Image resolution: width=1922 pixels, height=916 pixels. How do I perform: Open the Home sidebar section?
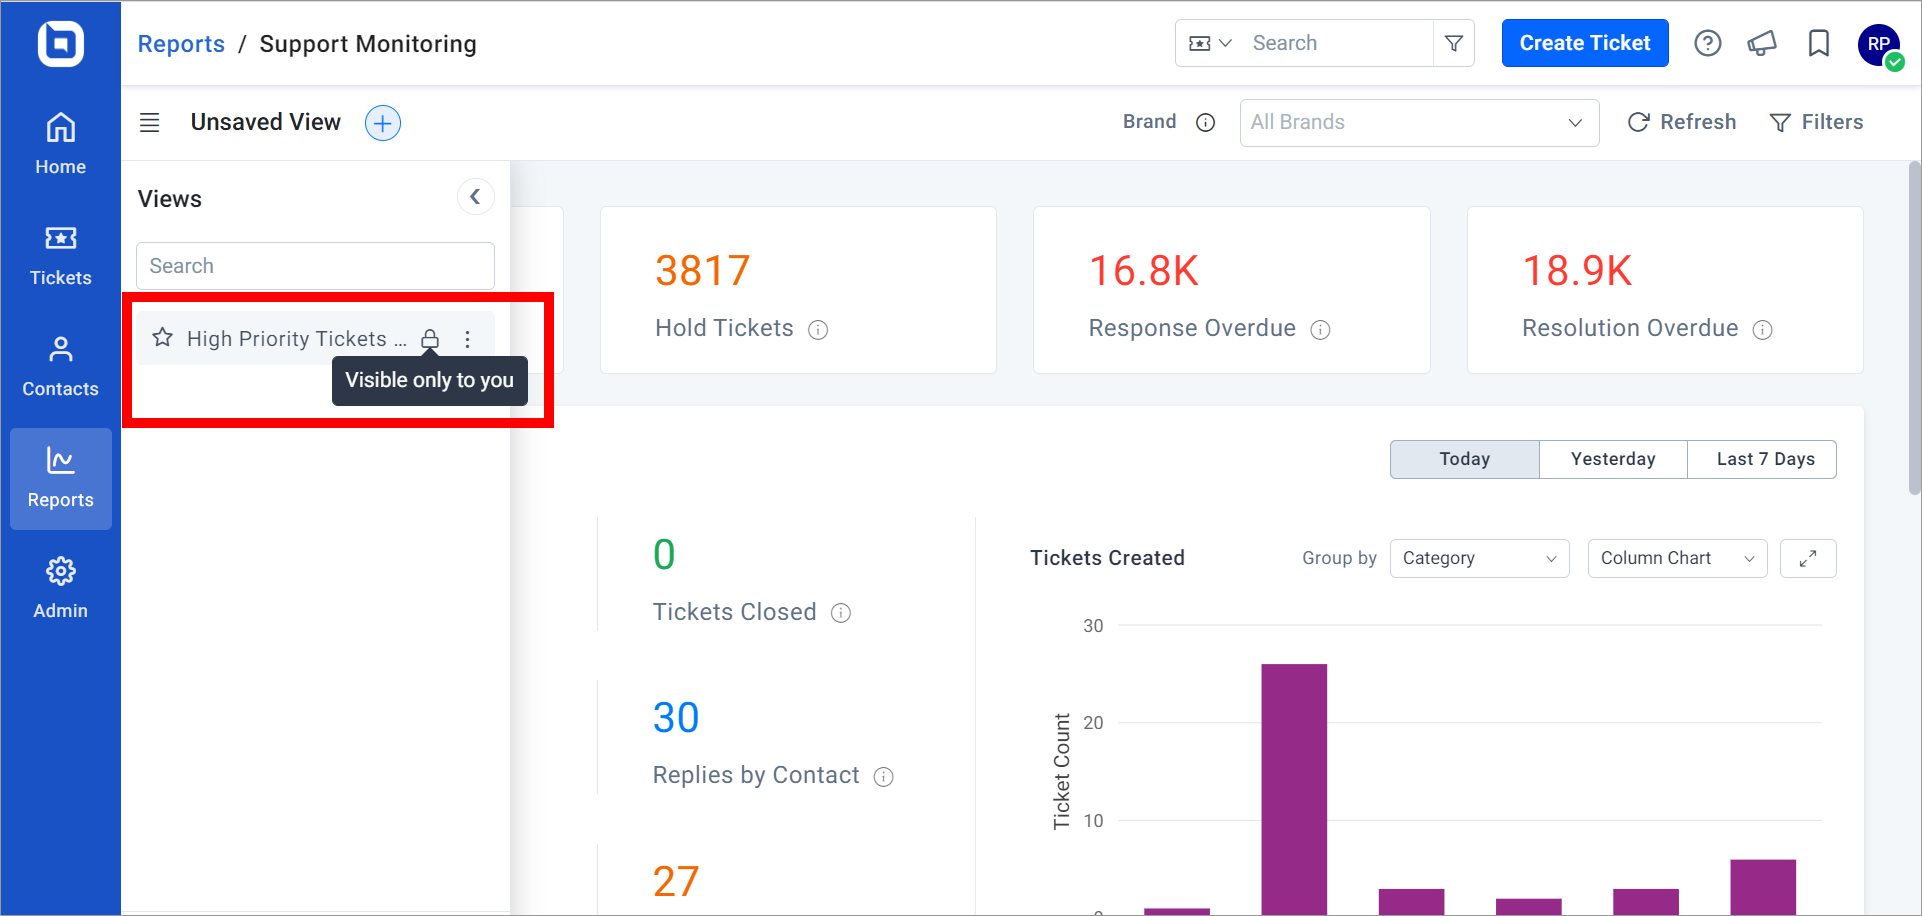pyautogui.click(x=60, y=144)
